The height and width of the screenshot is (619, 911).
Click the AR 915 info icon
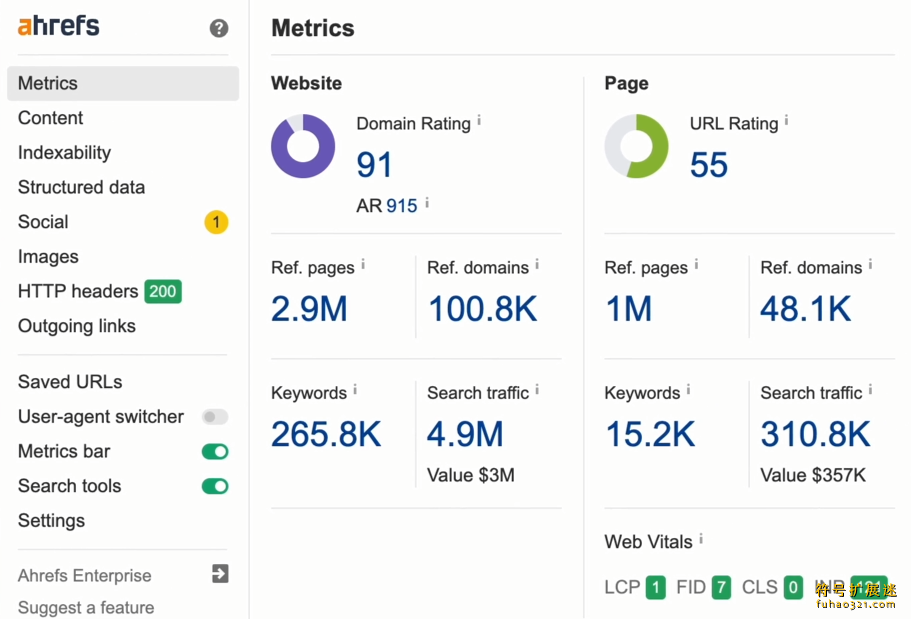click(427, 202)
